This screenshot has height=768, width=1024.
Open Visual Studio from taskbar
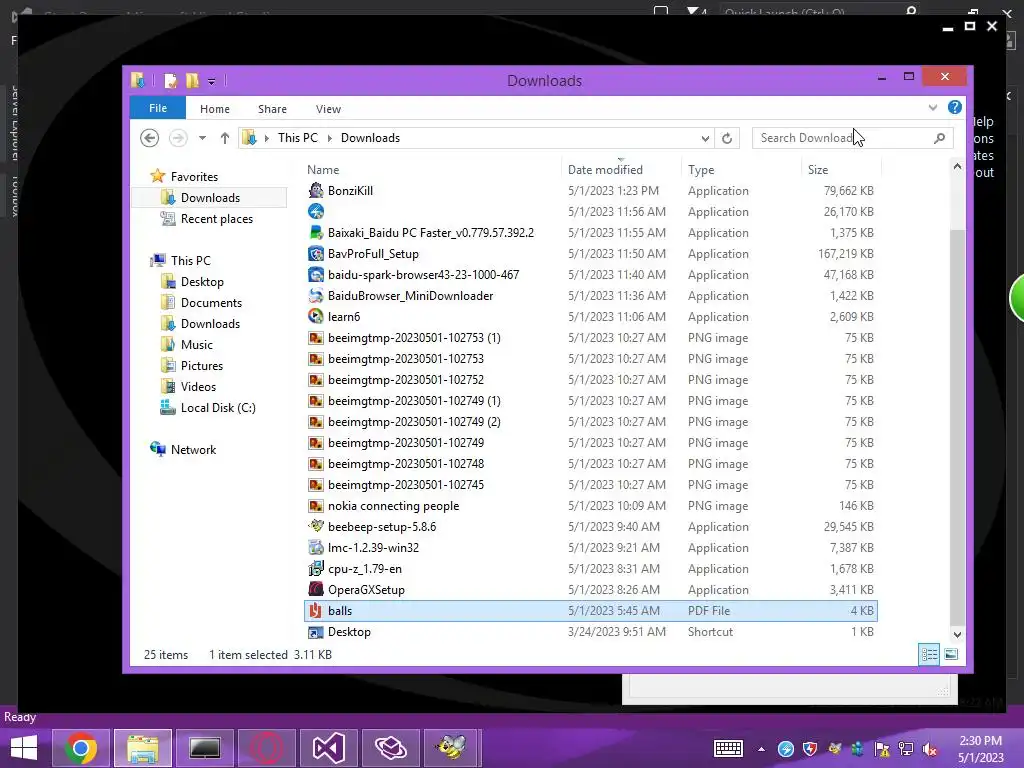[328, 748]
